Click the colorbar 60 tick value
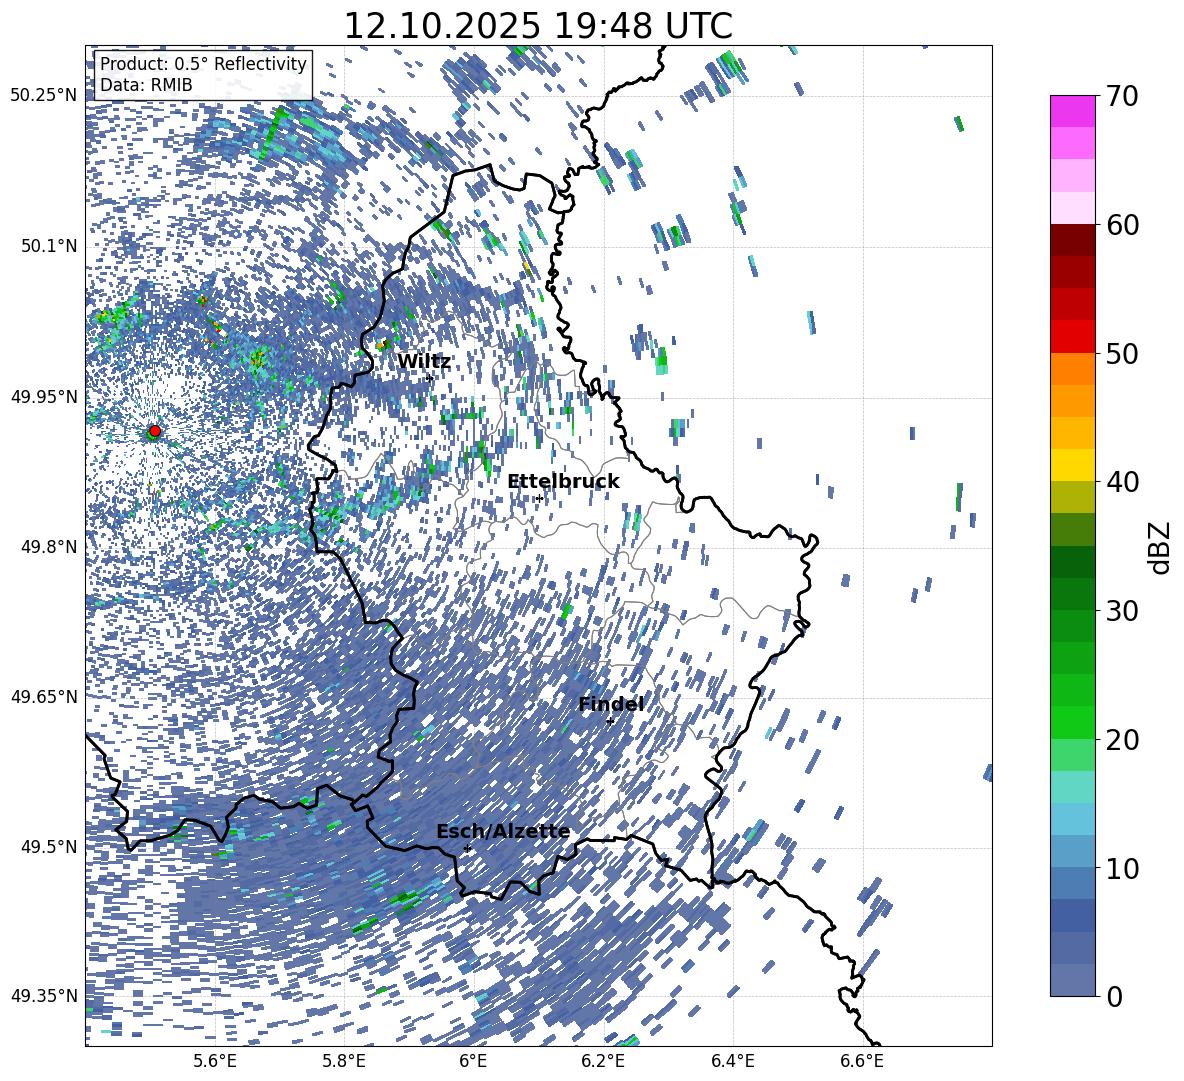 tap(1121, 225)
